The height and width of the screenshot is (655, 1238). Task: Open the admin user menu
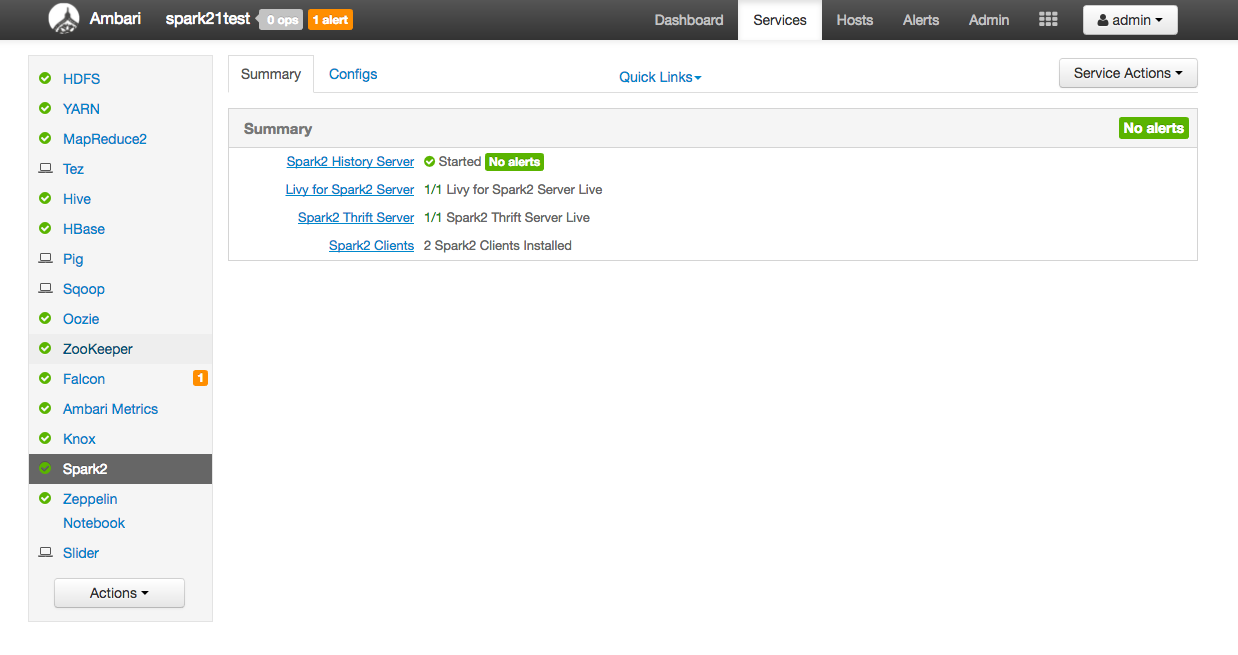pos(1129,19)
